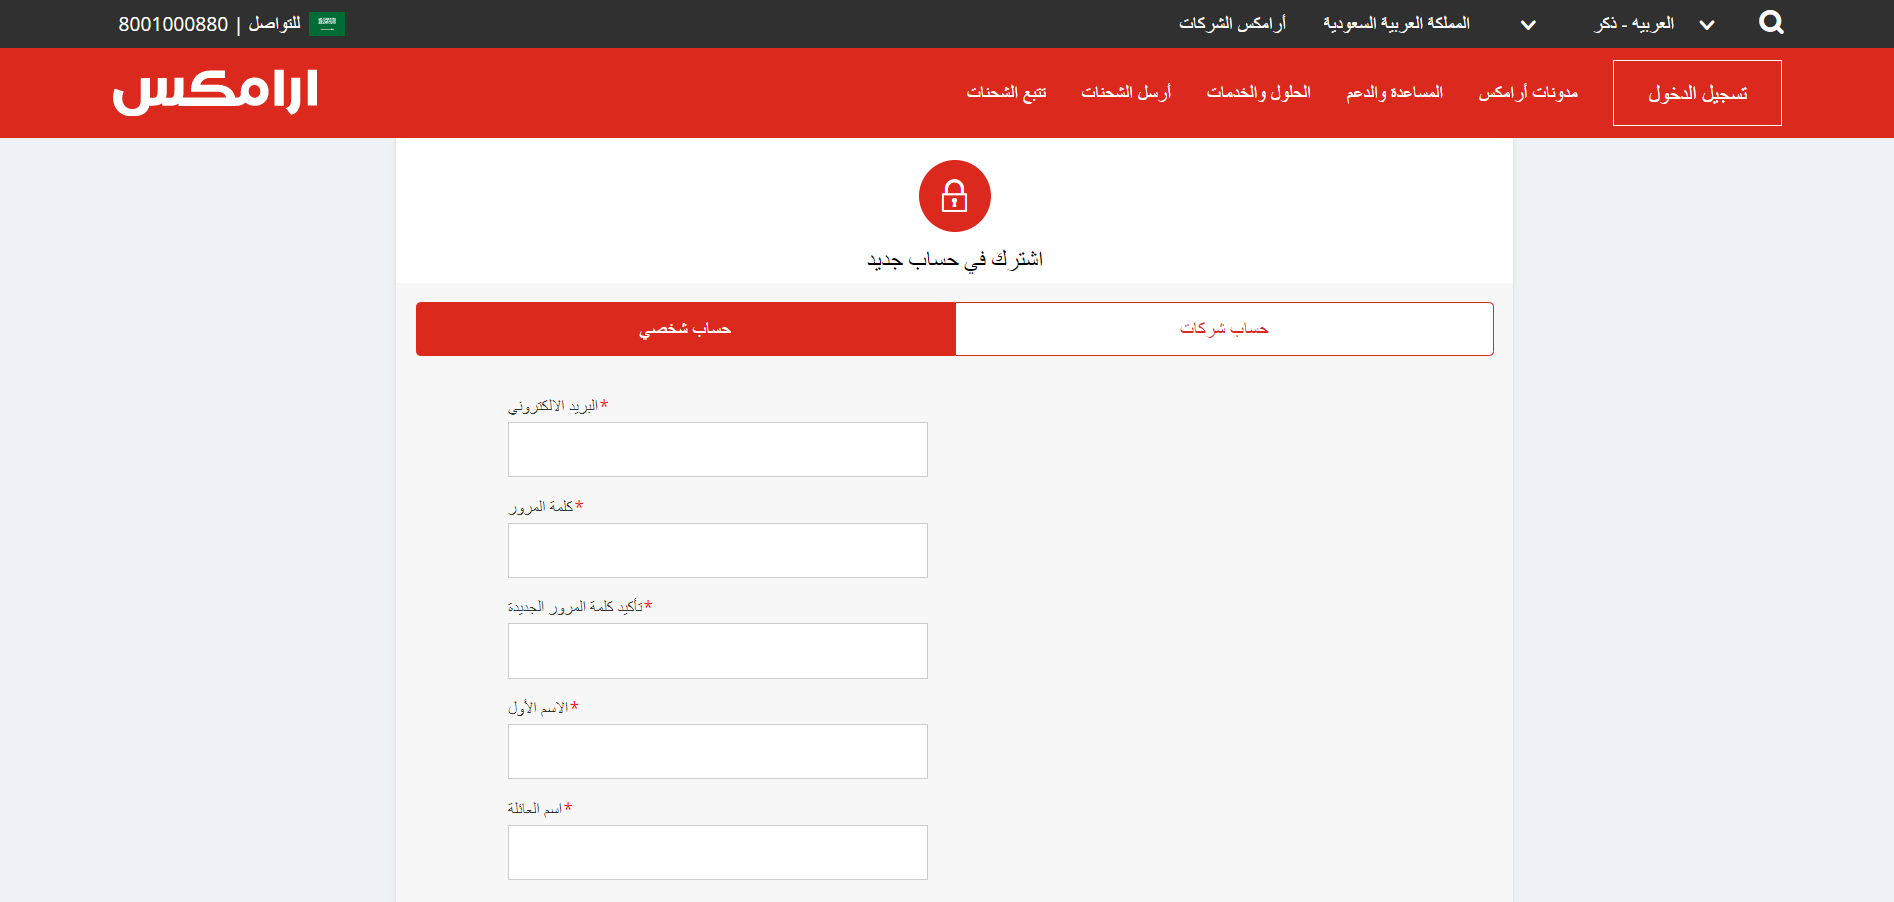
Task: Select the 'حساب شخصي' tab
Action: [686, 328]
